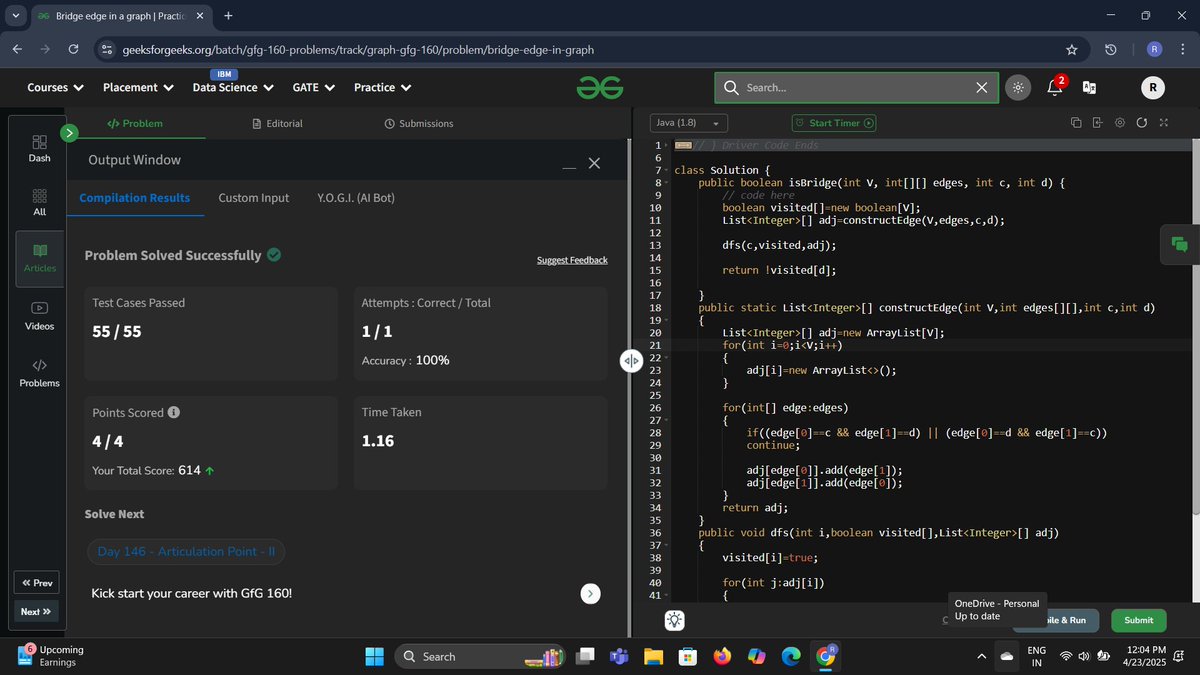Start the timer

(834, 123)
